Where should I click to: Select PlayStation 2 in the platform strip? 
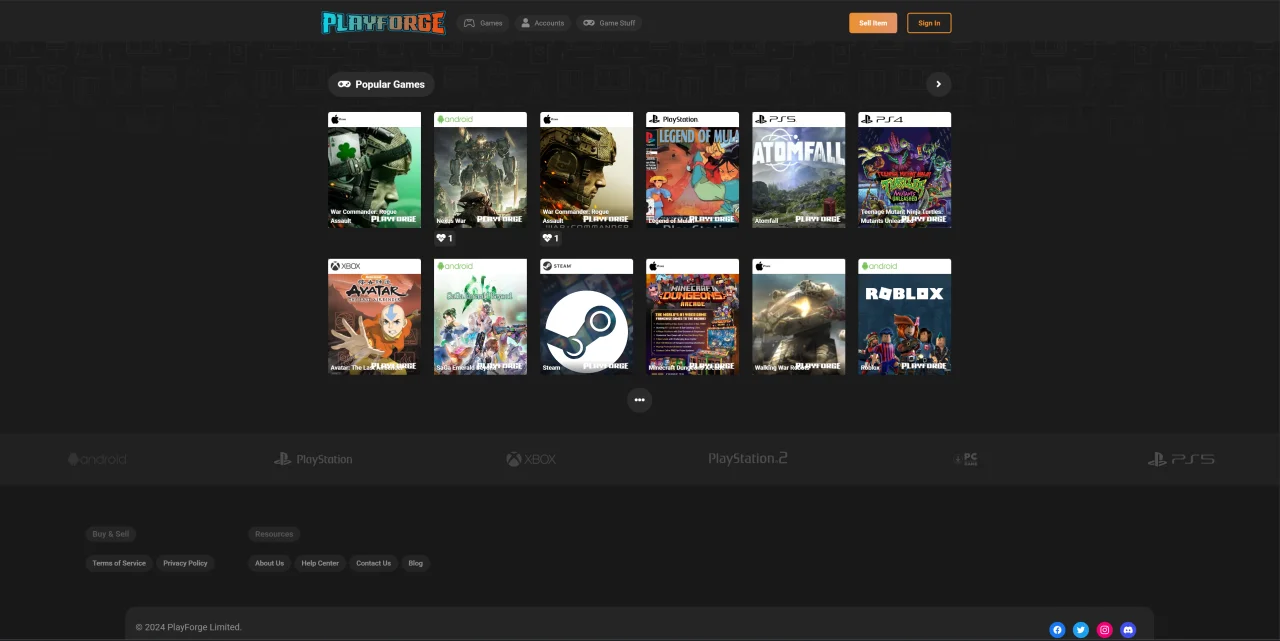748,458
